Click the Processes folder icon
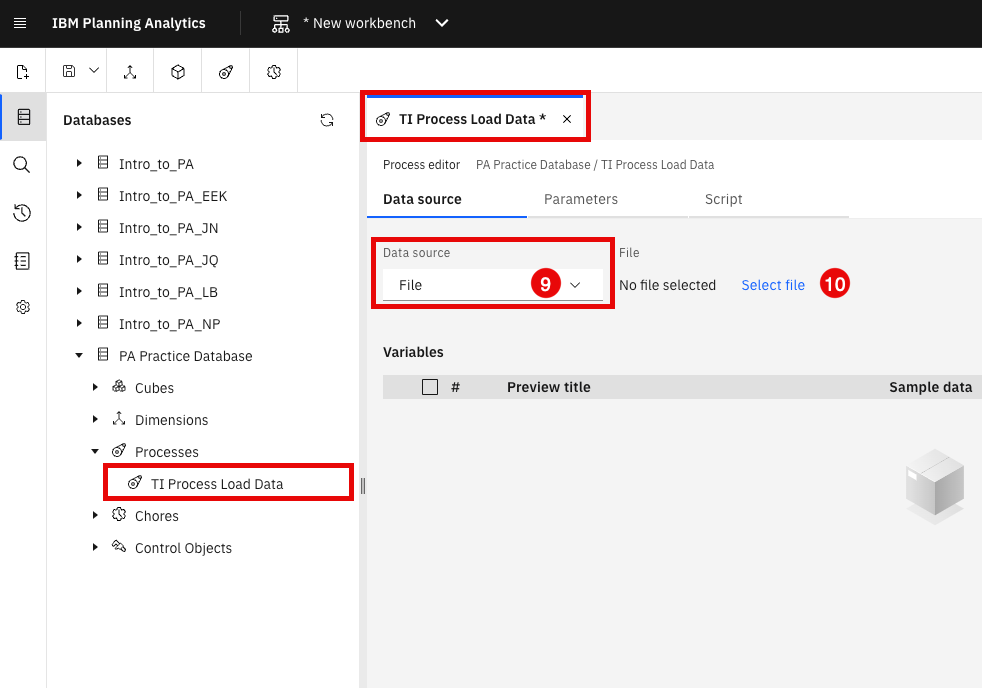Image resolution: width=982 pixels, height=688 pixels. tap(119, 451)
